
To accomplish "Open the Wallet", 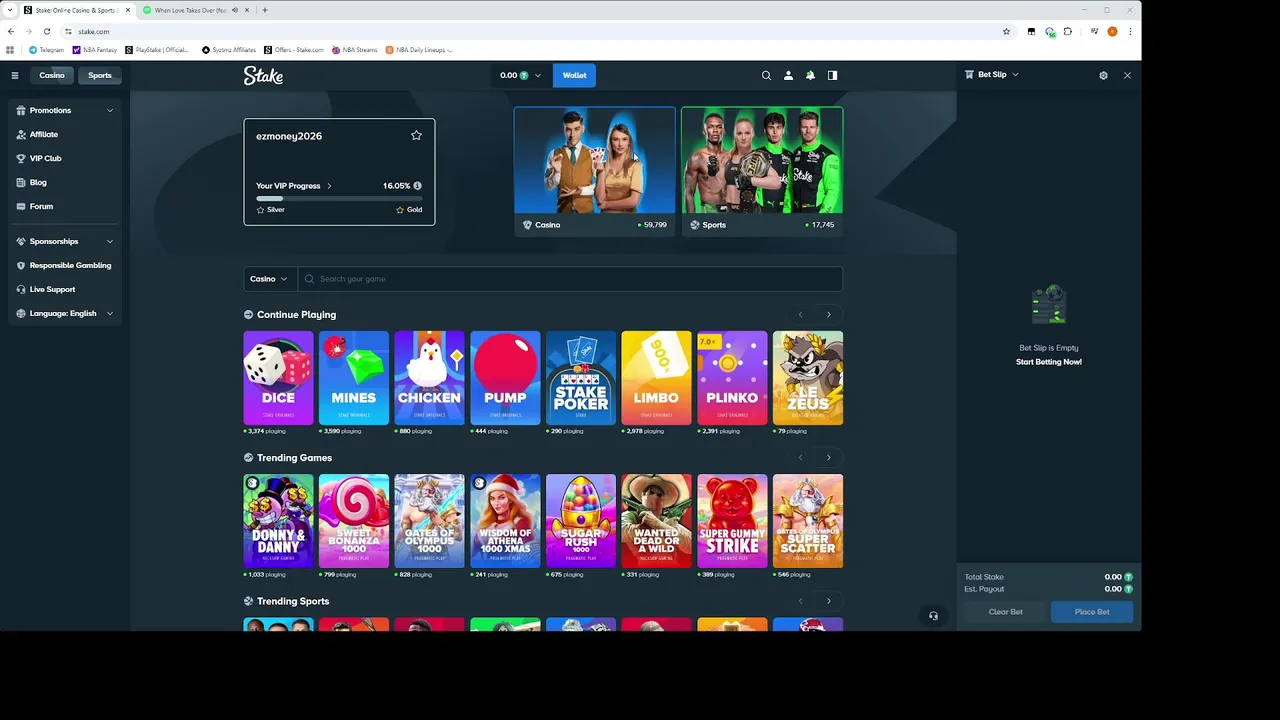I will [x=574, y=75].
